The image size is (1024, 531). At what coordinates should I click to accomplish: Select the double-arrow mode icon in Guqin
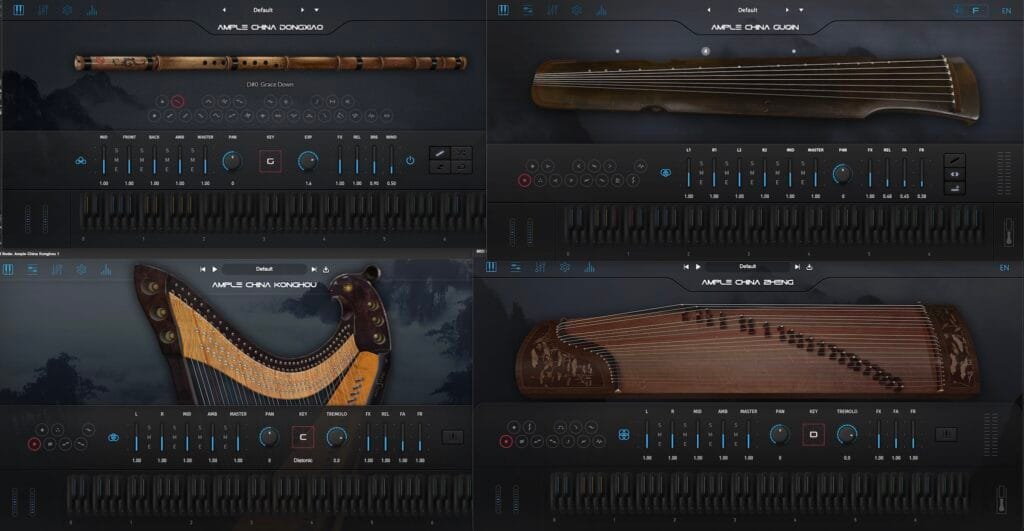click(955, 174)
